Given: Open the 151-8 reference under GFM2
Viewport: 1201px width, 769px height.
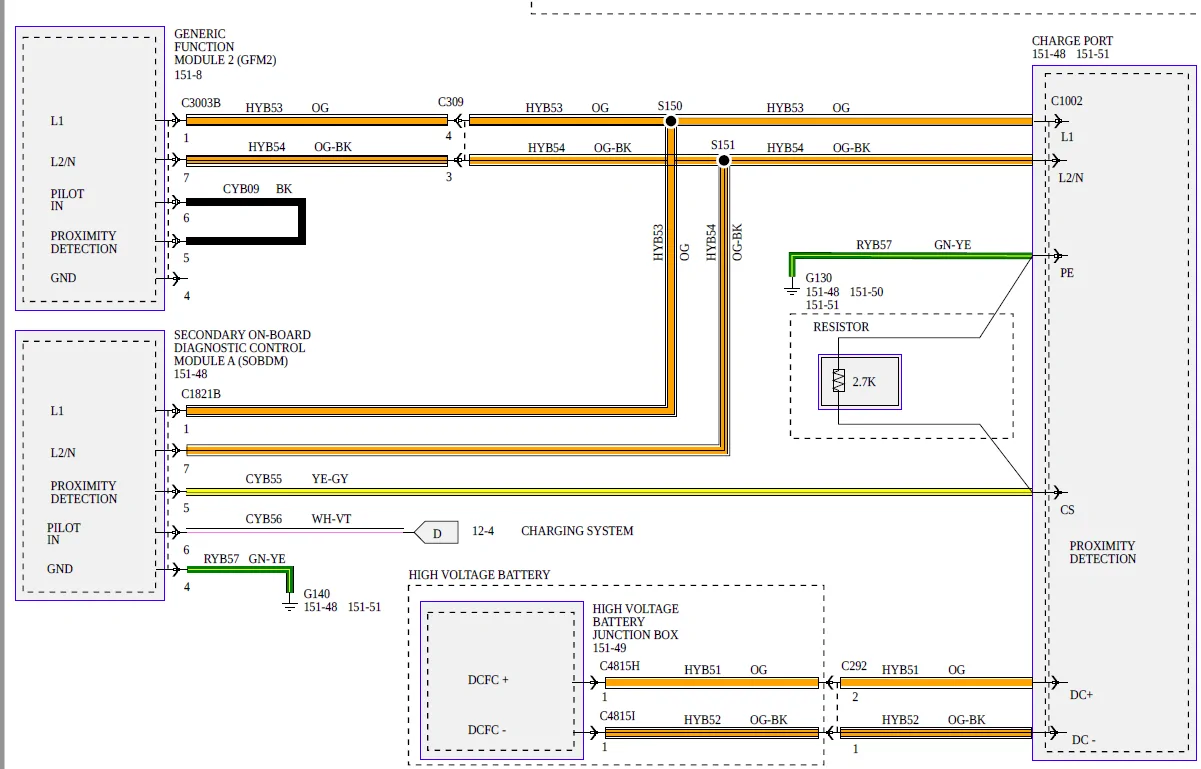Looking at the screenshot, I should point(188,74).
